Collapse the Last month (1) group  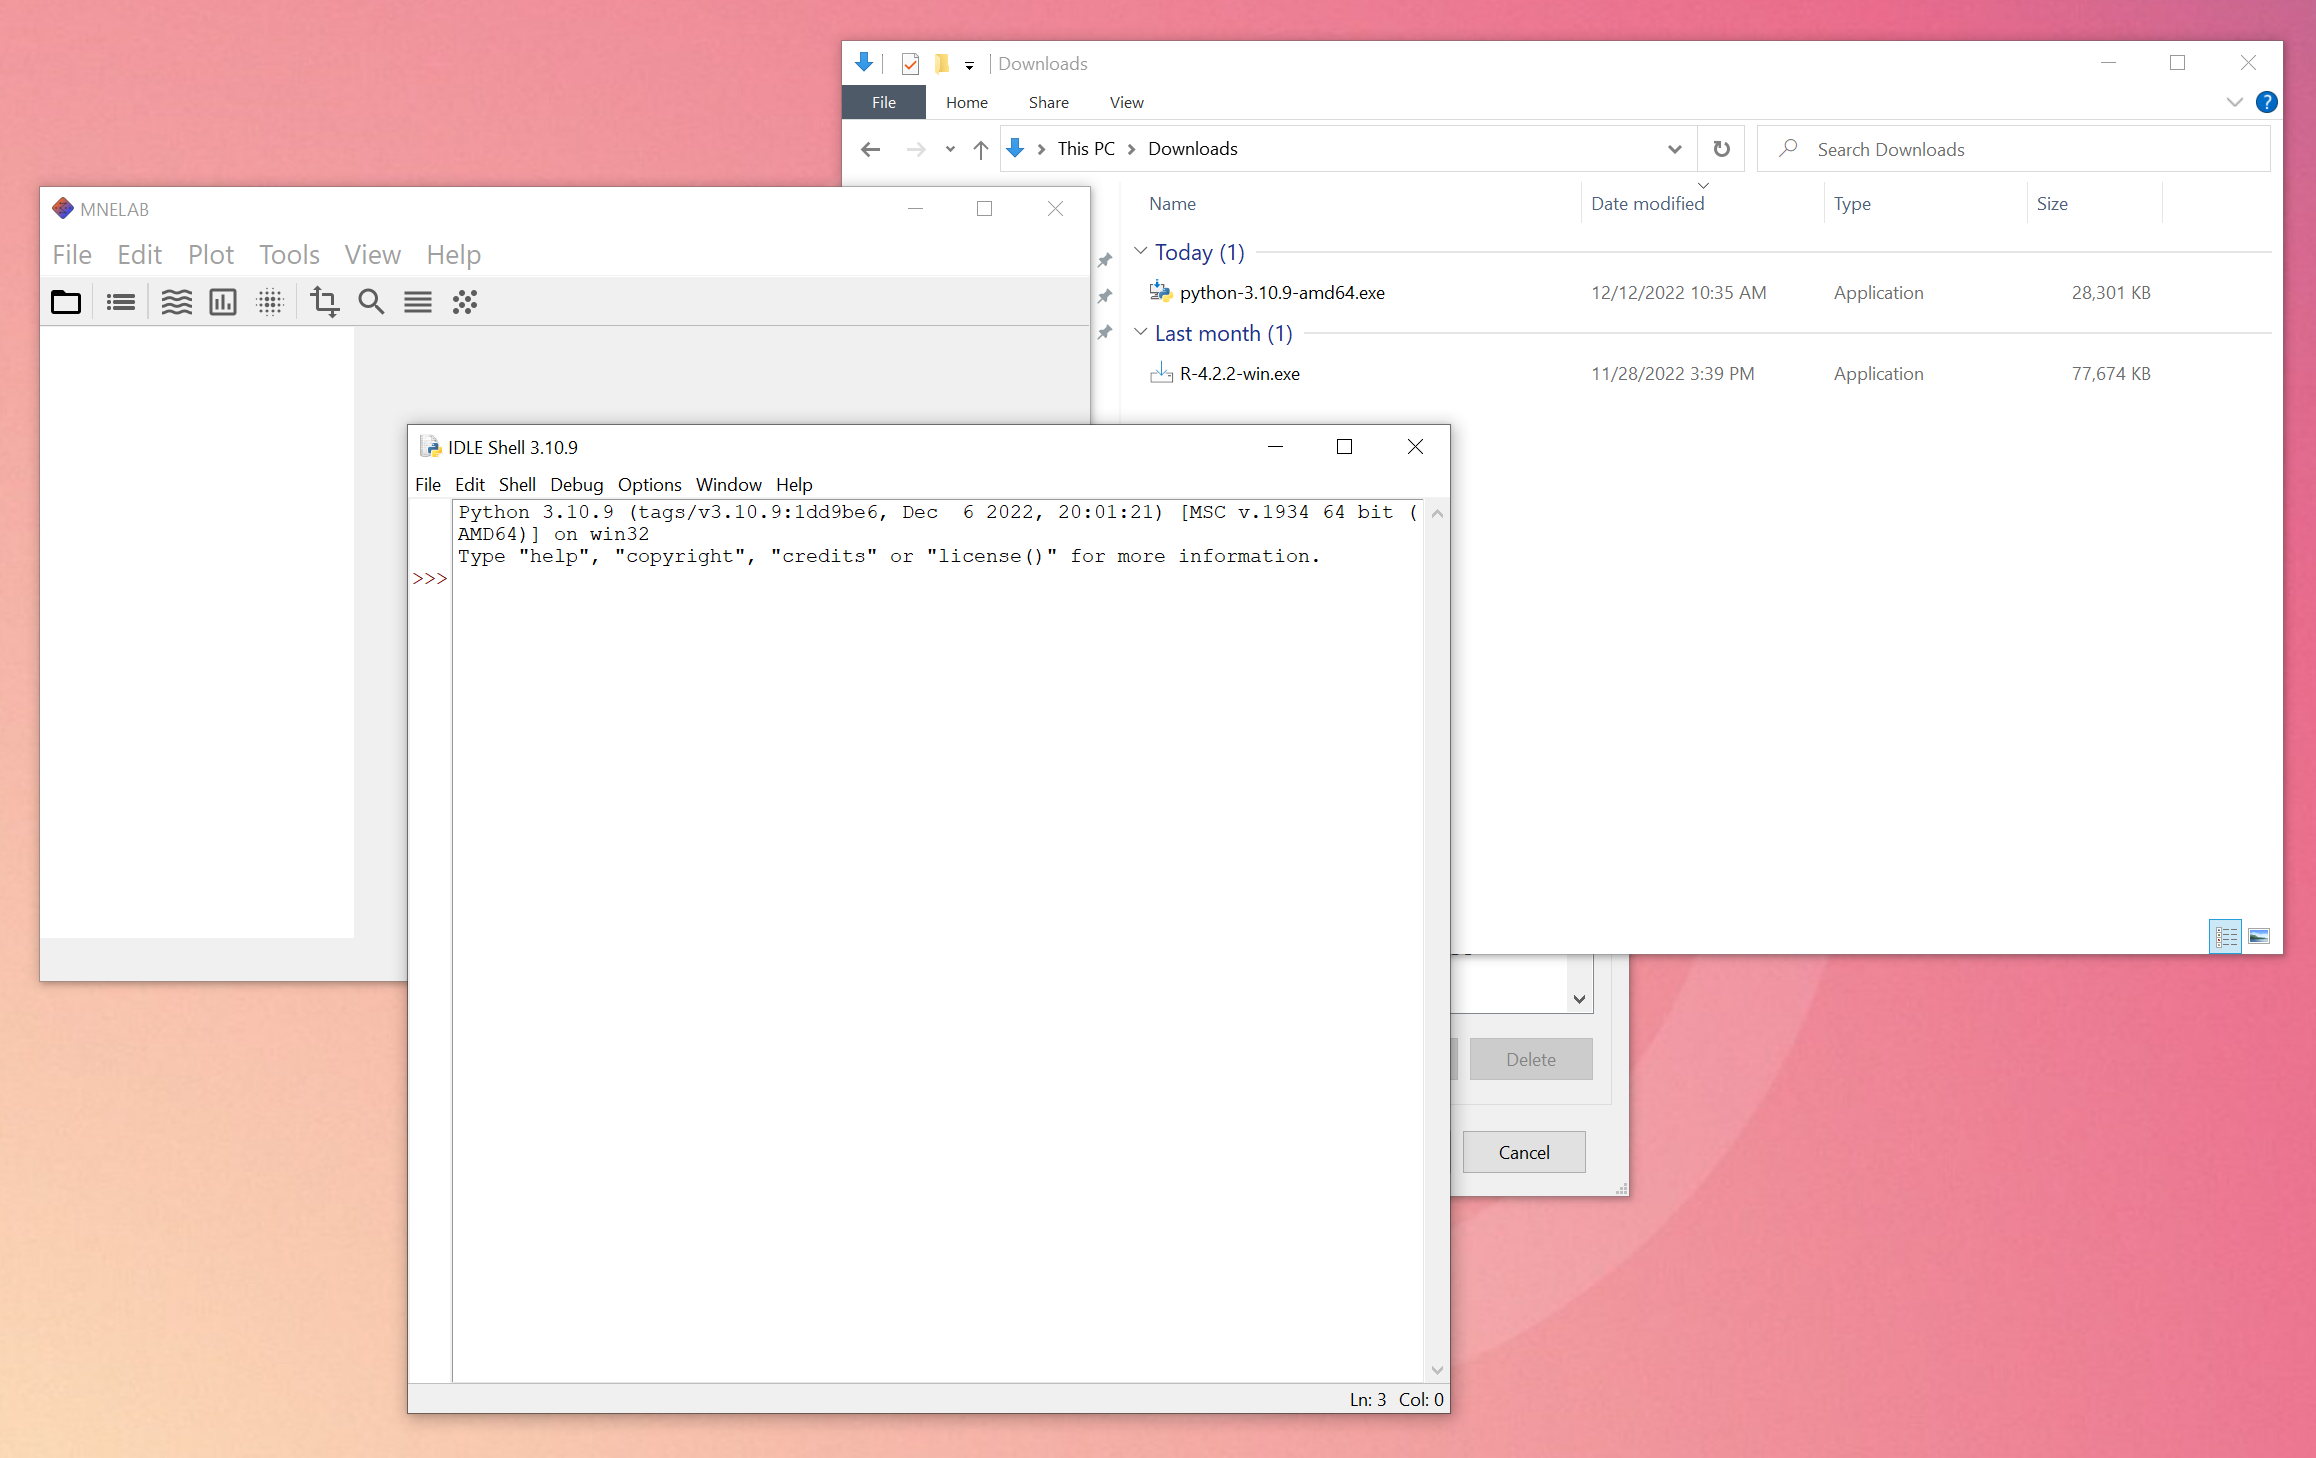(x=1140, y=333)
